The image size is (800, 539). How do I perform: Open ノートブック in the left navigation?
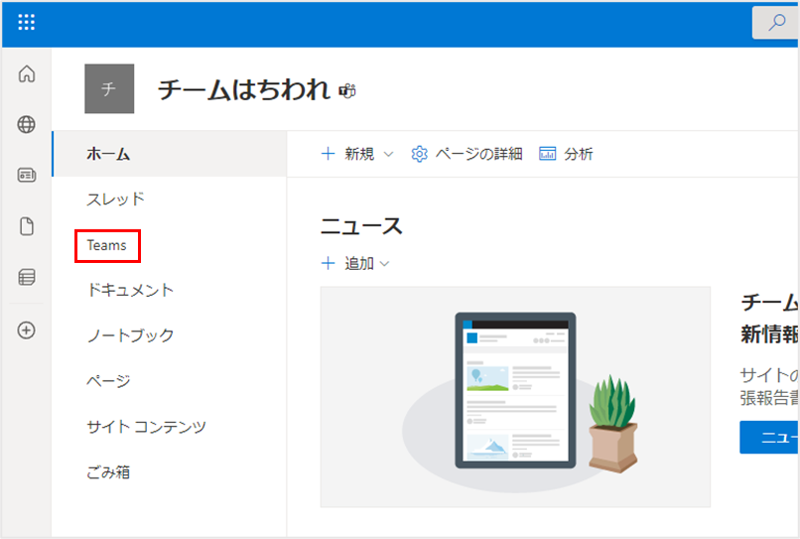click(130, 335)
